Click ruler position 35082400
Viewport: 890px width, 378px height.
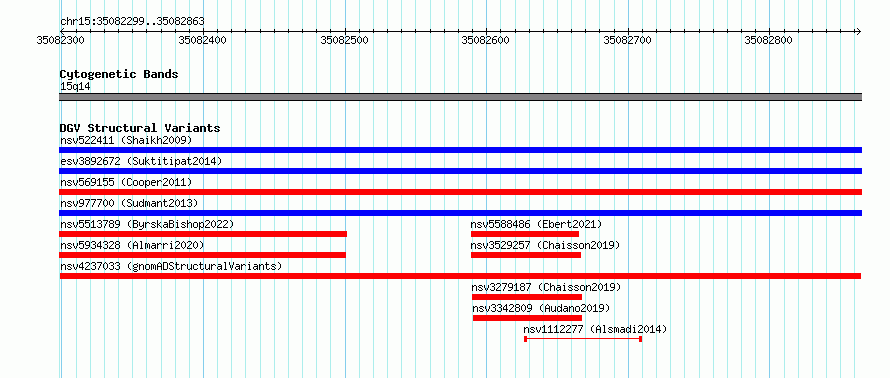[x=202, y=40]
